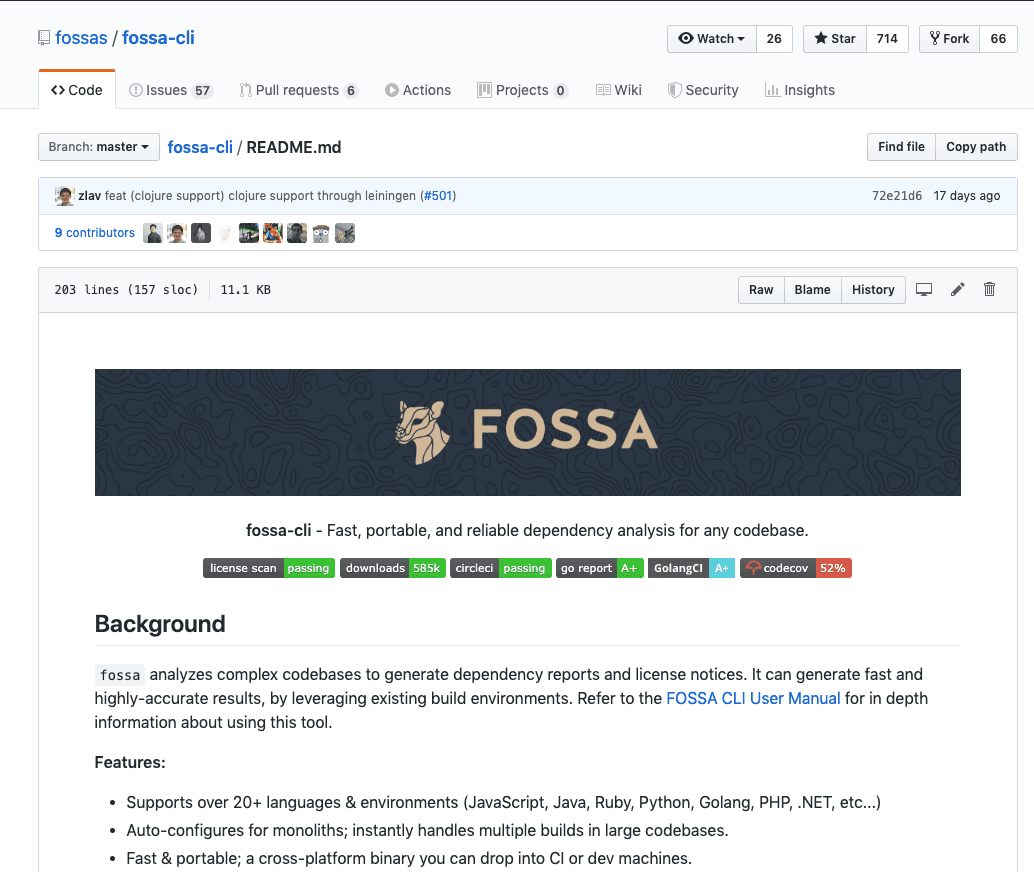Open the FOSSA CLI User Manual link

pyautogui.click(x=752, y=698)
